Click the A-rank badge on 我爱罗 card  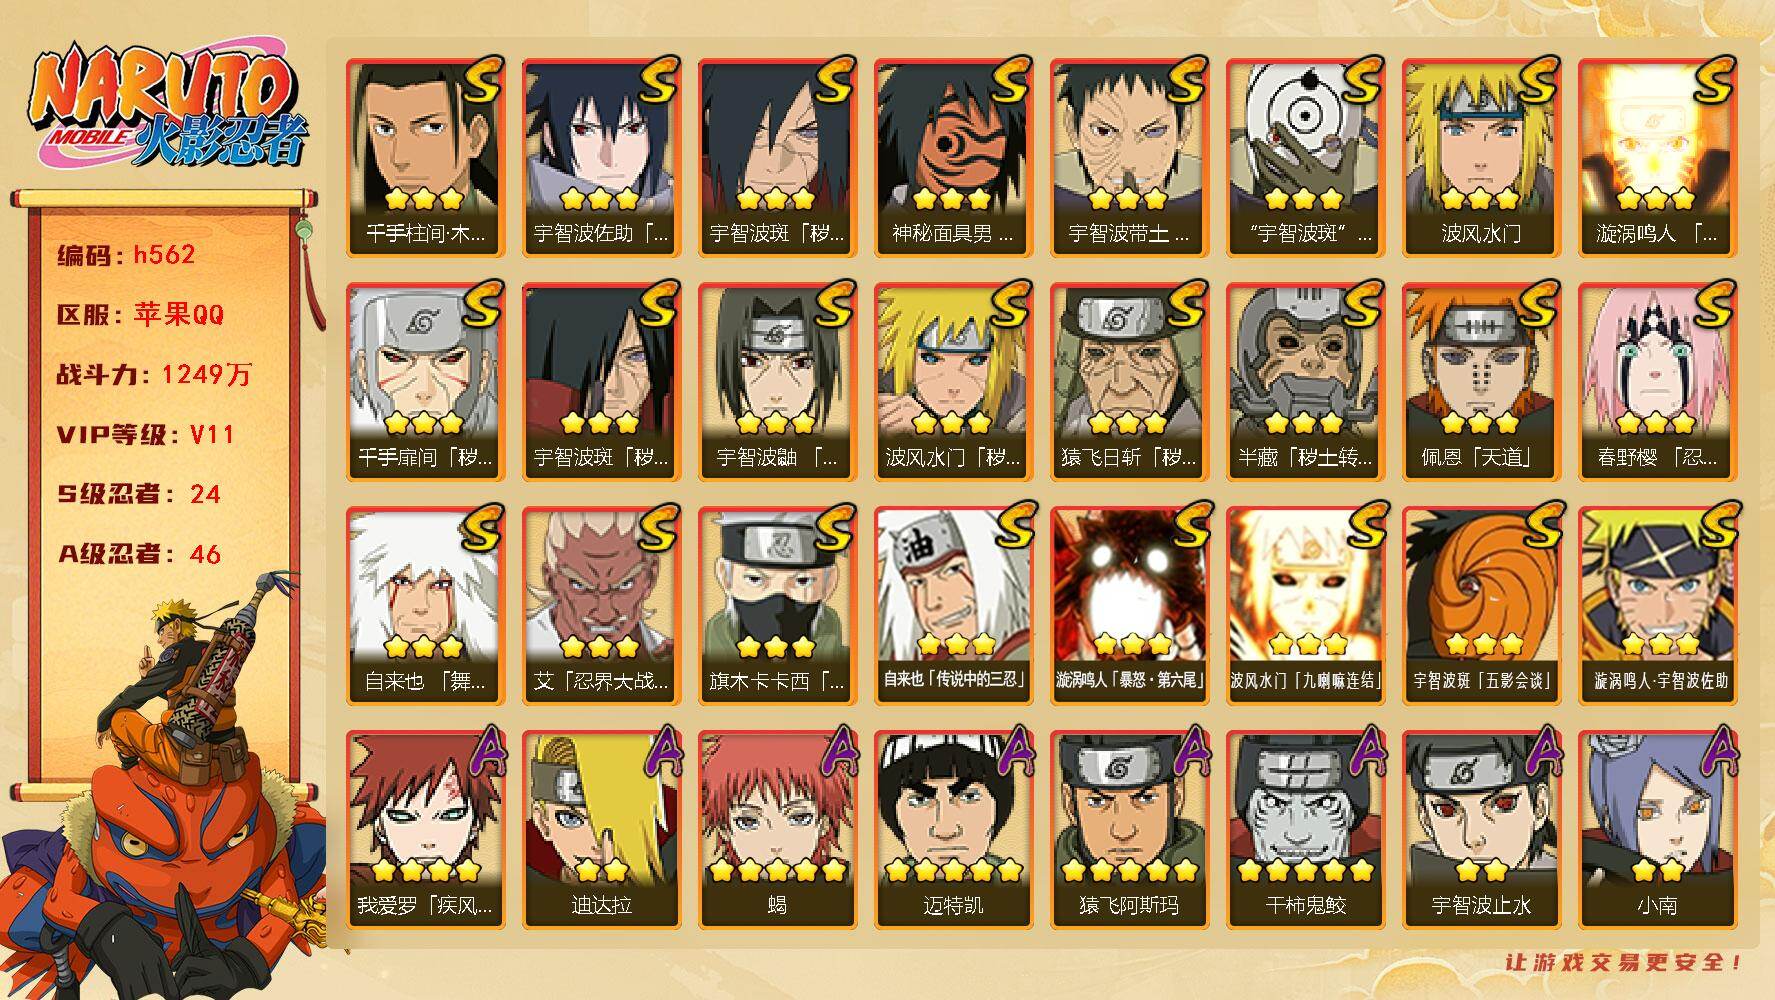click(x=485, y=752)
